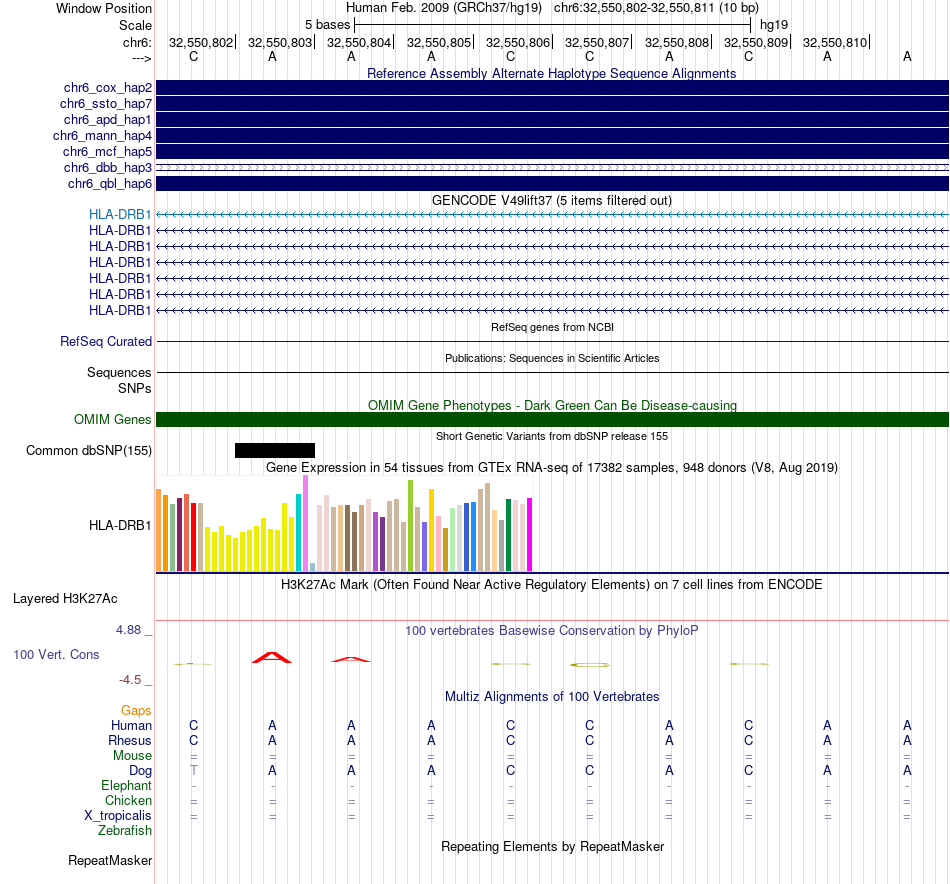Click the Zebrafish species label
Image resolution: width=950 pixels, height=884 pixels.
click(x=125, y=831)
